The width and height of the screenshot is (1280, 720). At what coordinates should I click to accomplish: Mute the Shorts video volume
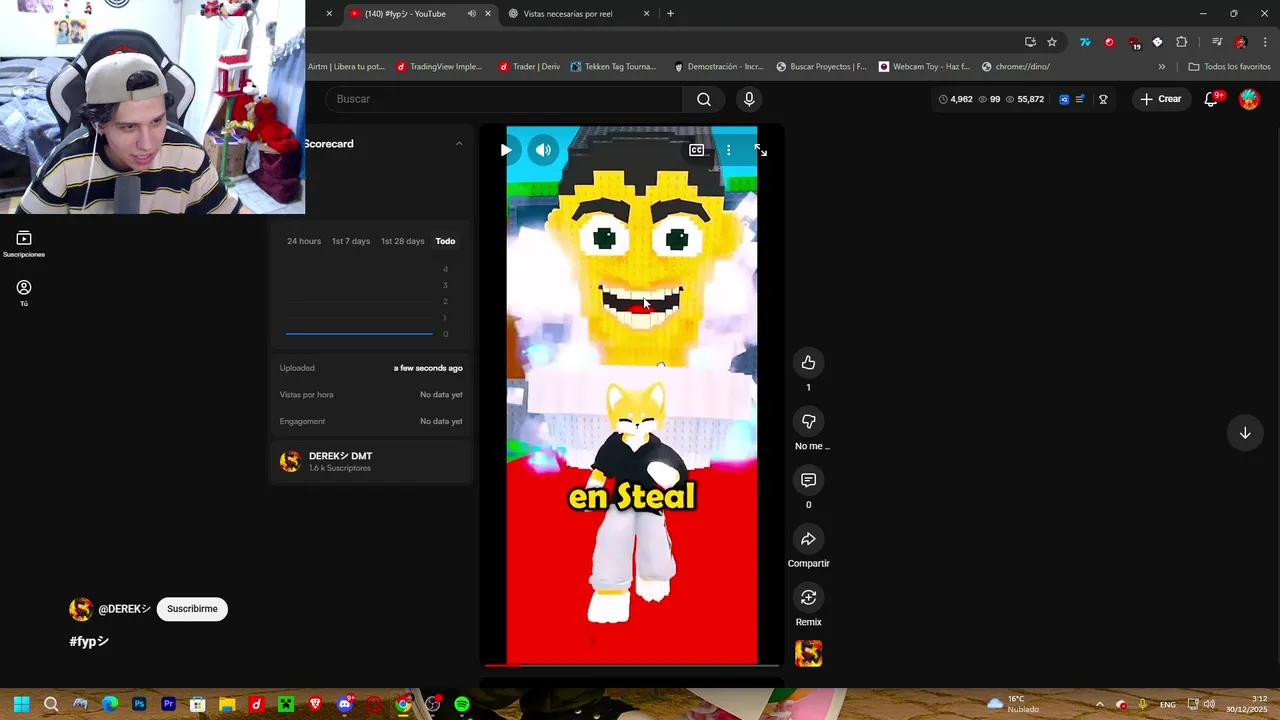point(543,150)
